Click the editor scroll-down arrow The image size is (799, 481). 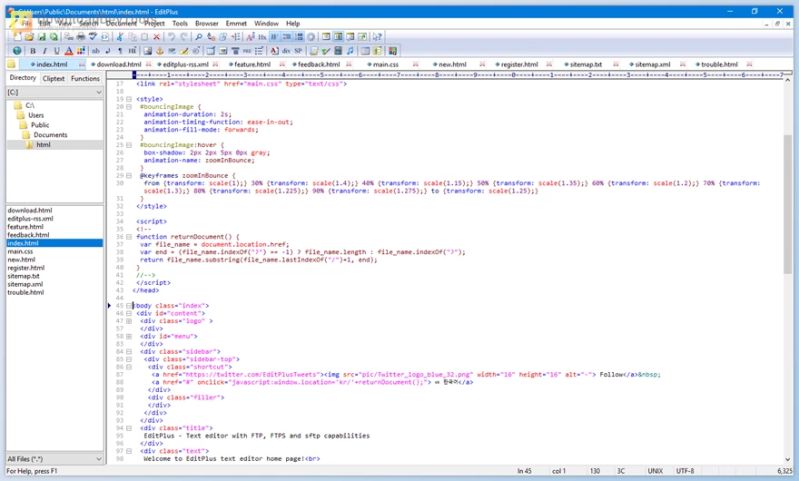tap(788, 459)
